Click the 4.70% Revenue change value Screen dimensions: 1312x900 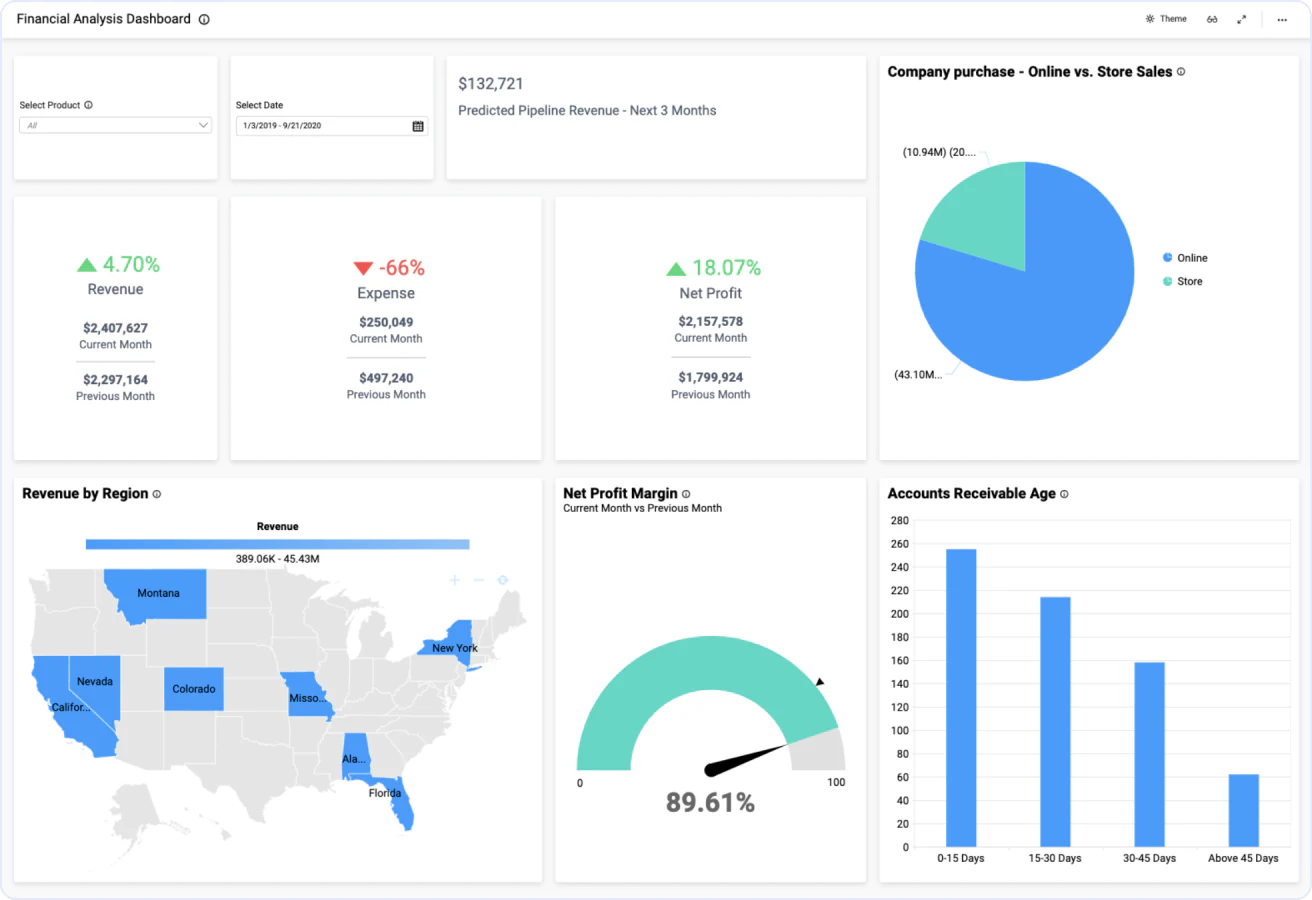point(131,264)
